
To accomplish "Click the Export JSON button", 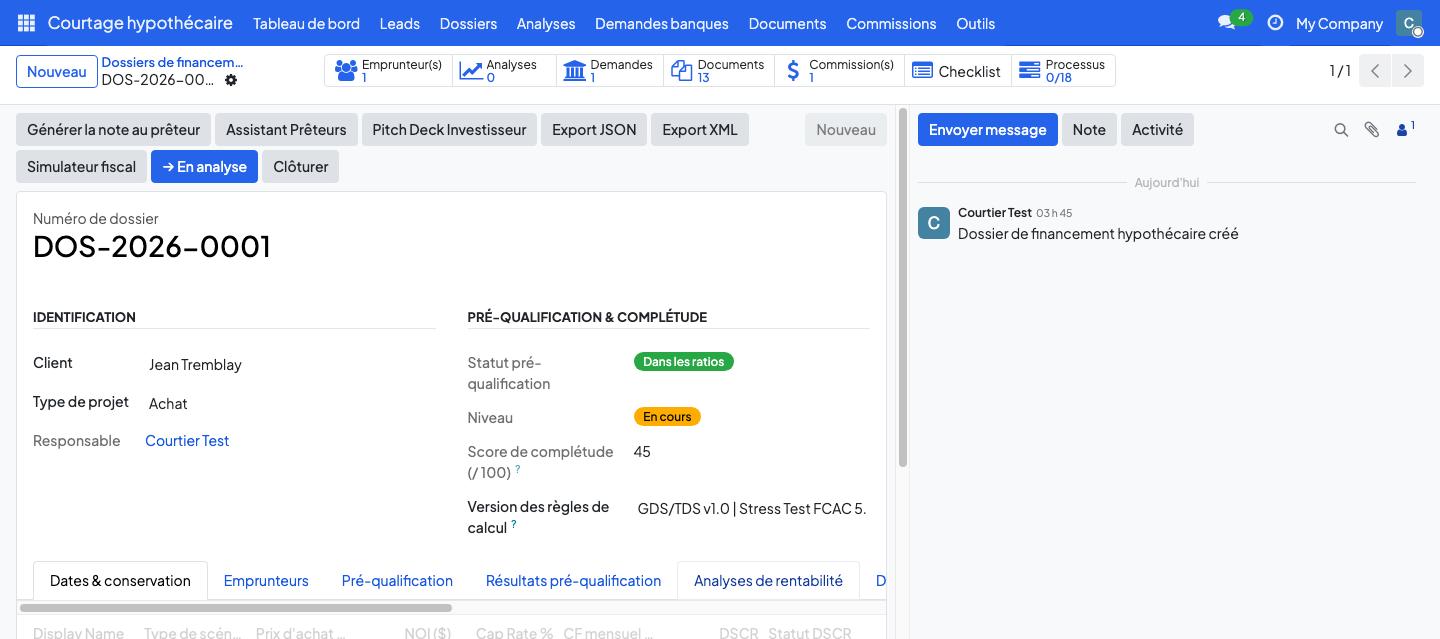I will [x=594, y=130].
